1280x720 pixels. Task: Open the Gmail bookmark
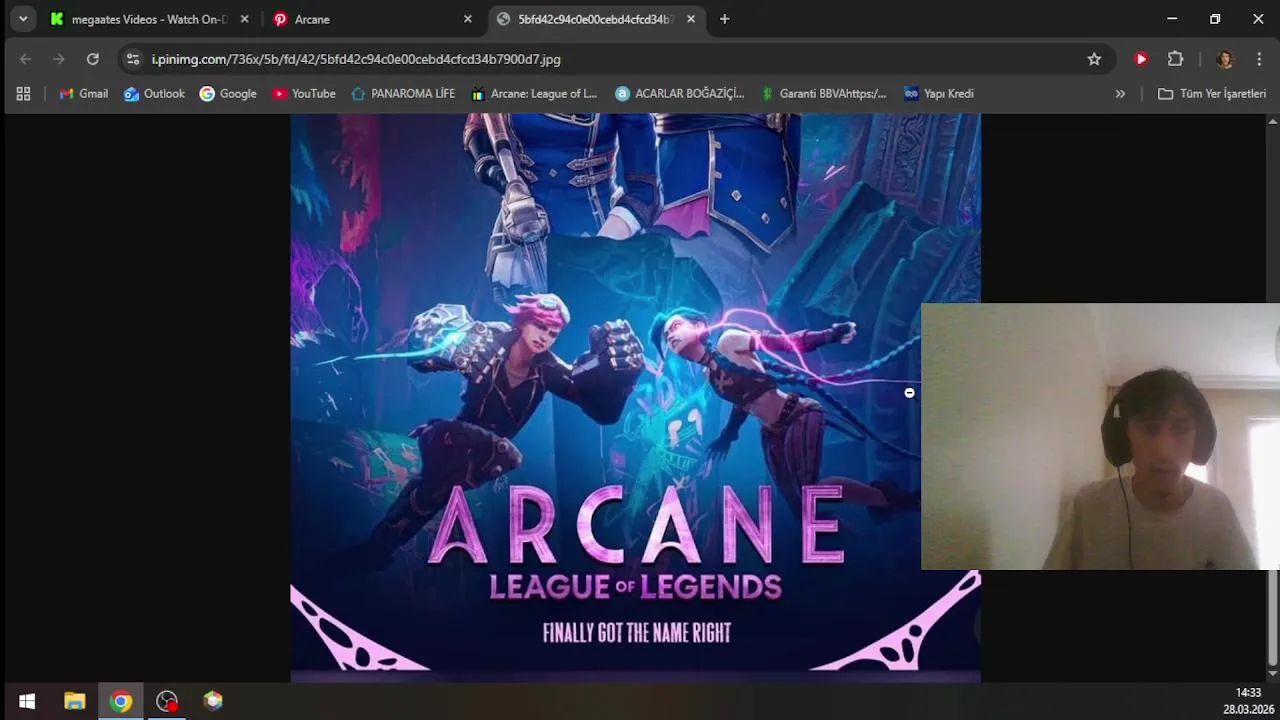(83, 93)
